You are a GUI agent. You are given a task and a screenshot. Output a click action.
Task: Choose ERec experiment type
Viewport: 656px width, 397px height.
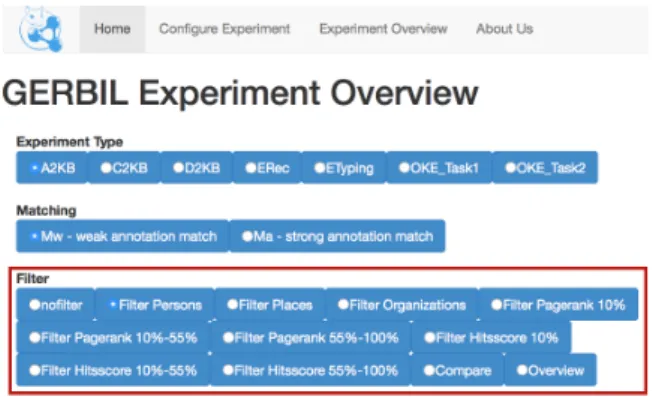point(267,168)
